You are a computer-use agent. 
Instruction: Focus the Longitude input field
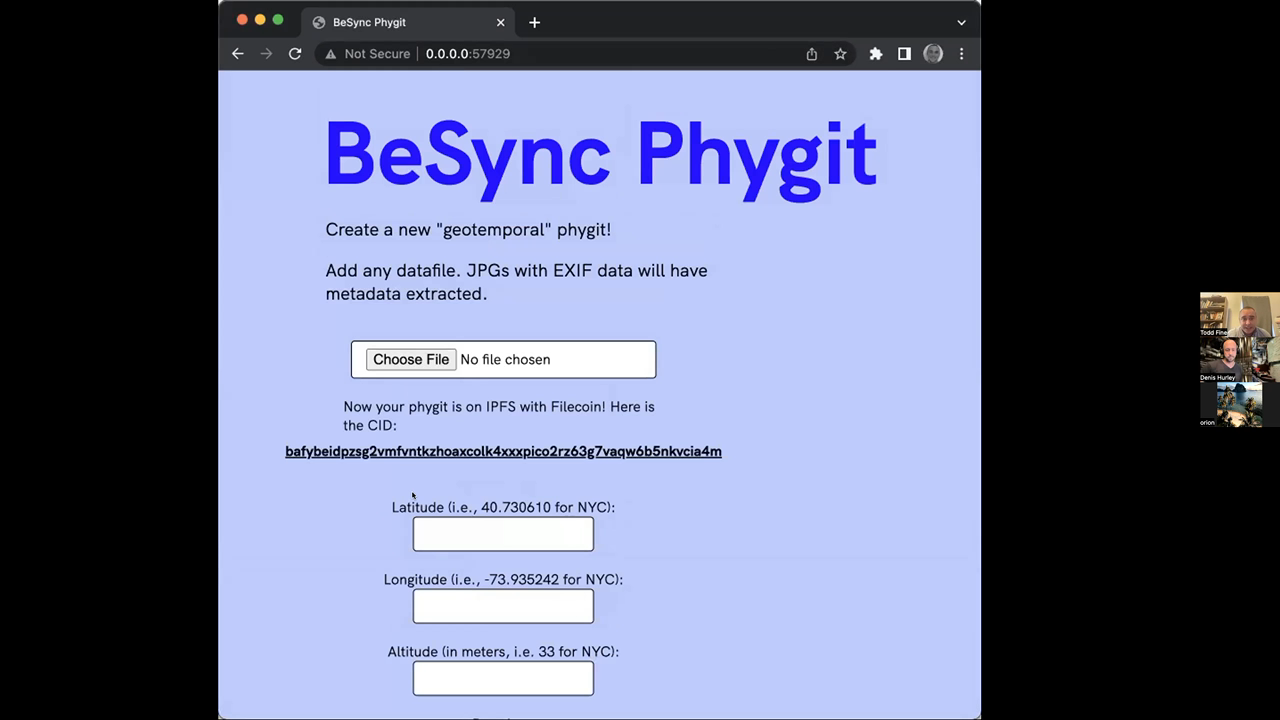coord(503,606)
